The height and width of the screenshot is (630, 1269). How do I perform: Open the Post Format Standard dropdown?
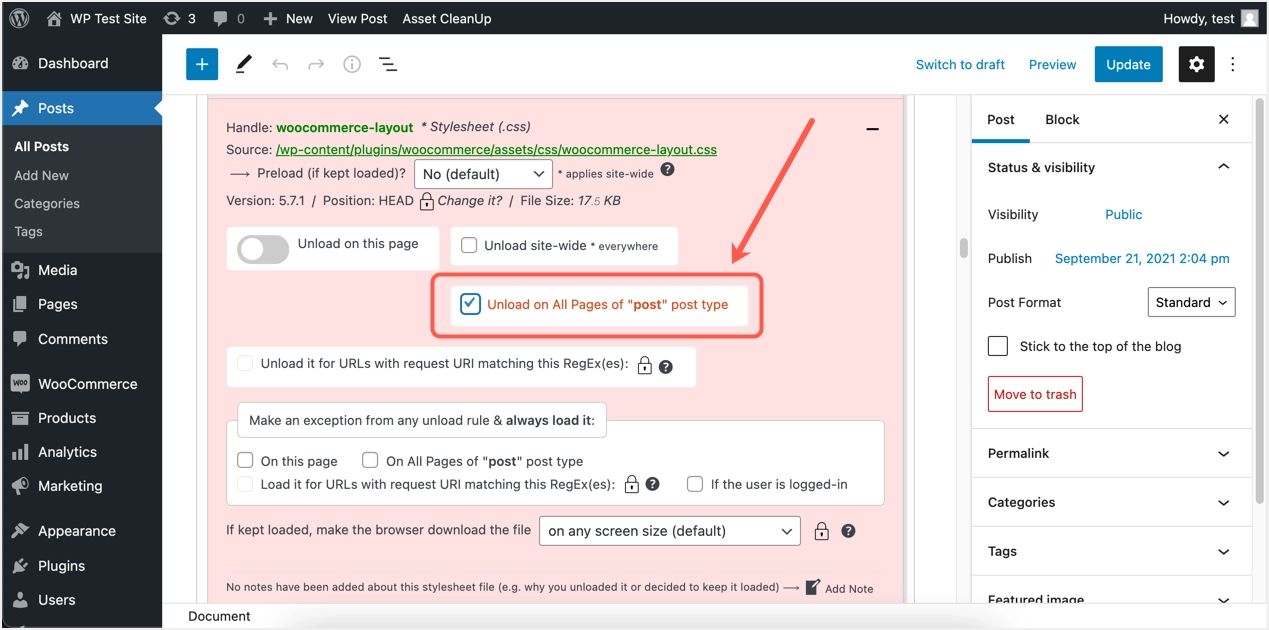1192,302
